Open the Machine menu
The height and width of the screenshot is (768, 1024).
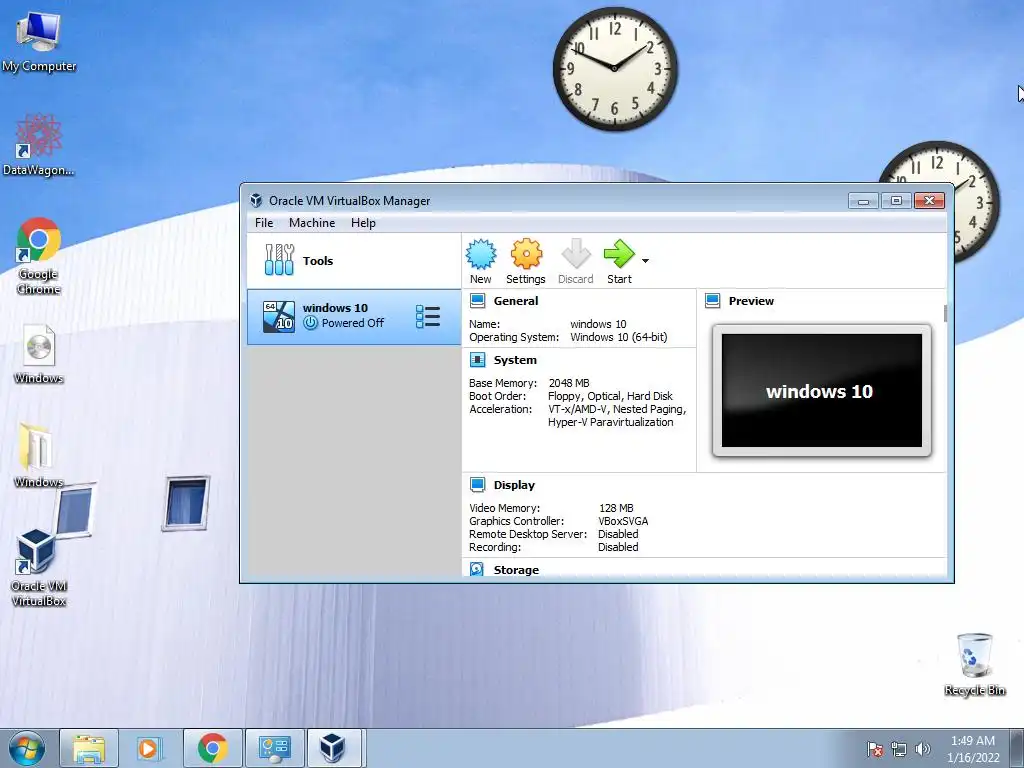point(312,223)
